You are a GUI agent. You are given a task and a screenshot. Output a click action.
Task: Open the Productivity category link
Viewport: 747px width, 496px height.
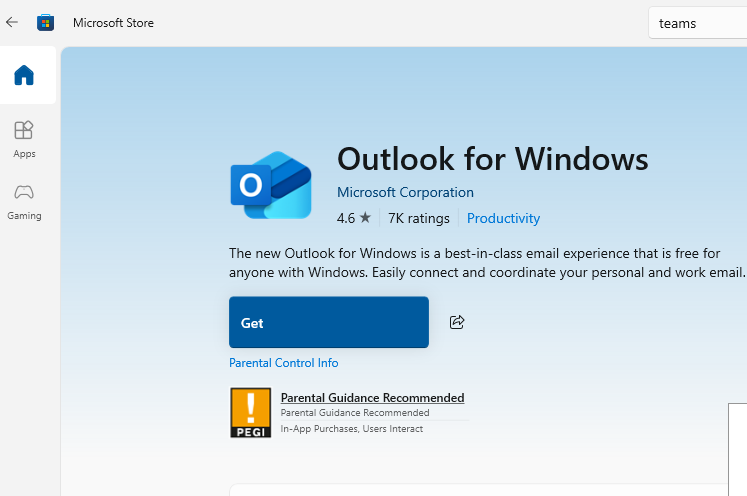tap(503, 218)
